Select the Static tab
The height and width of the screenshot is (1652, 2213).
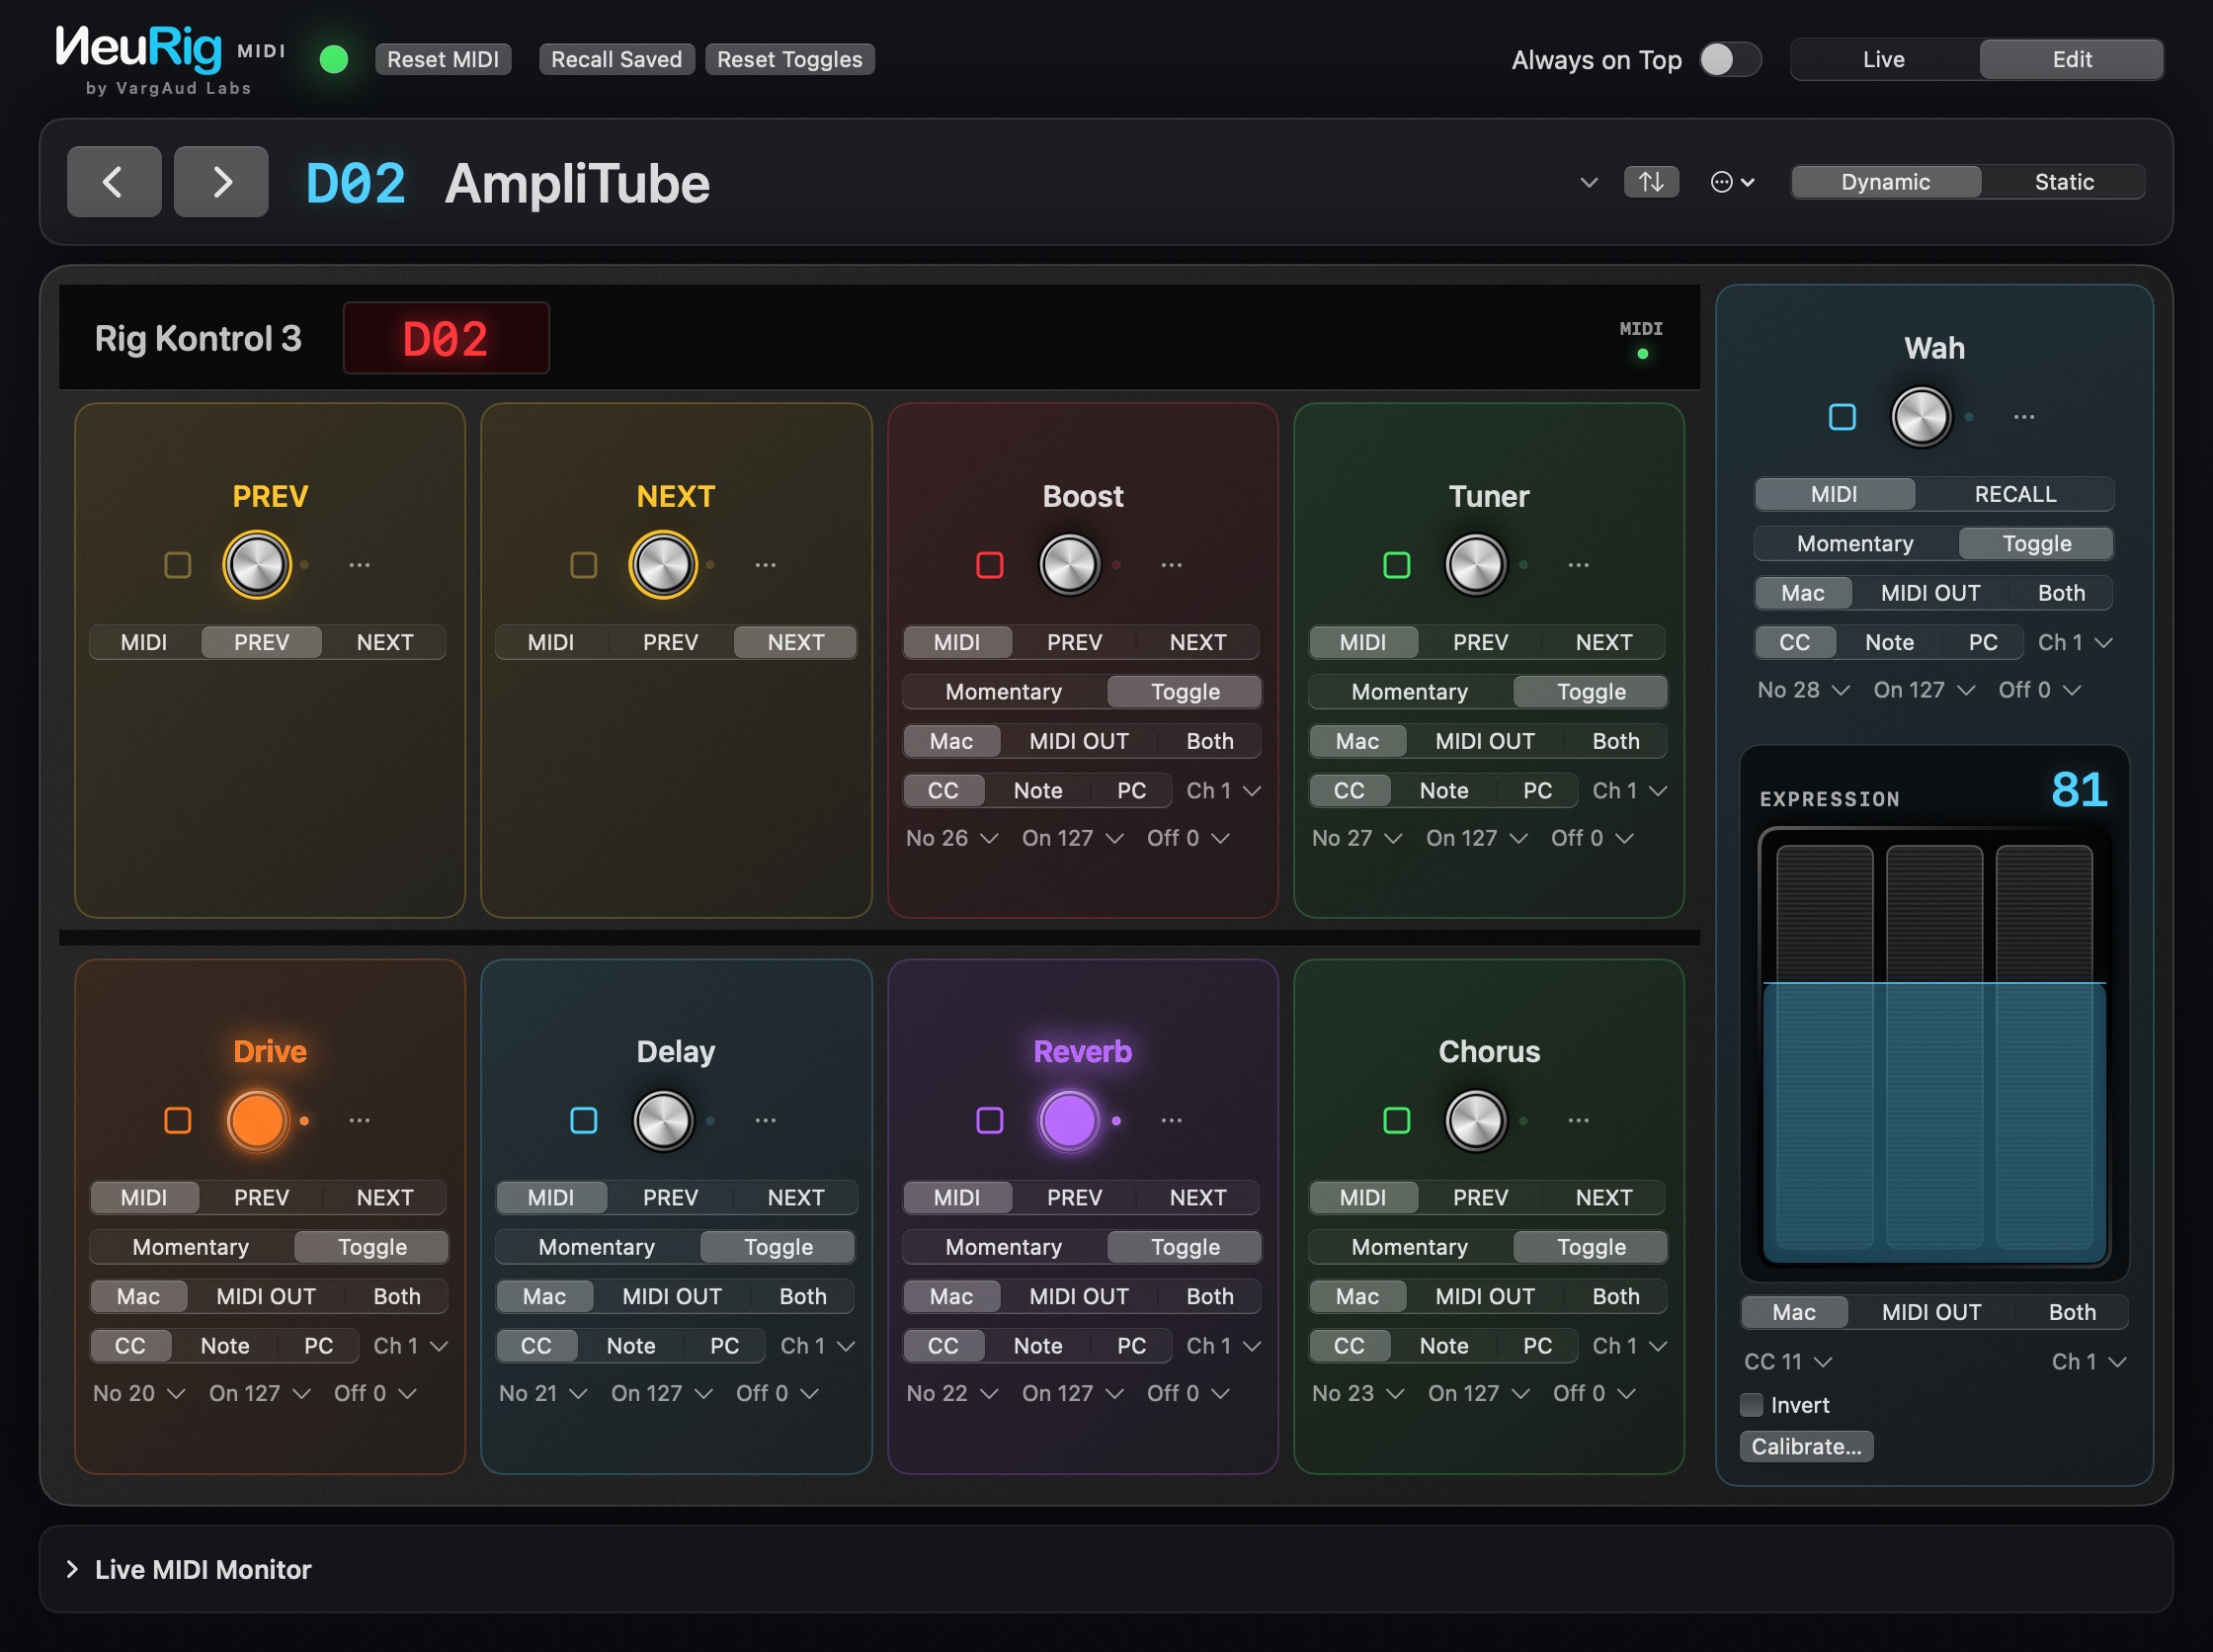(x=2064, y=182)
